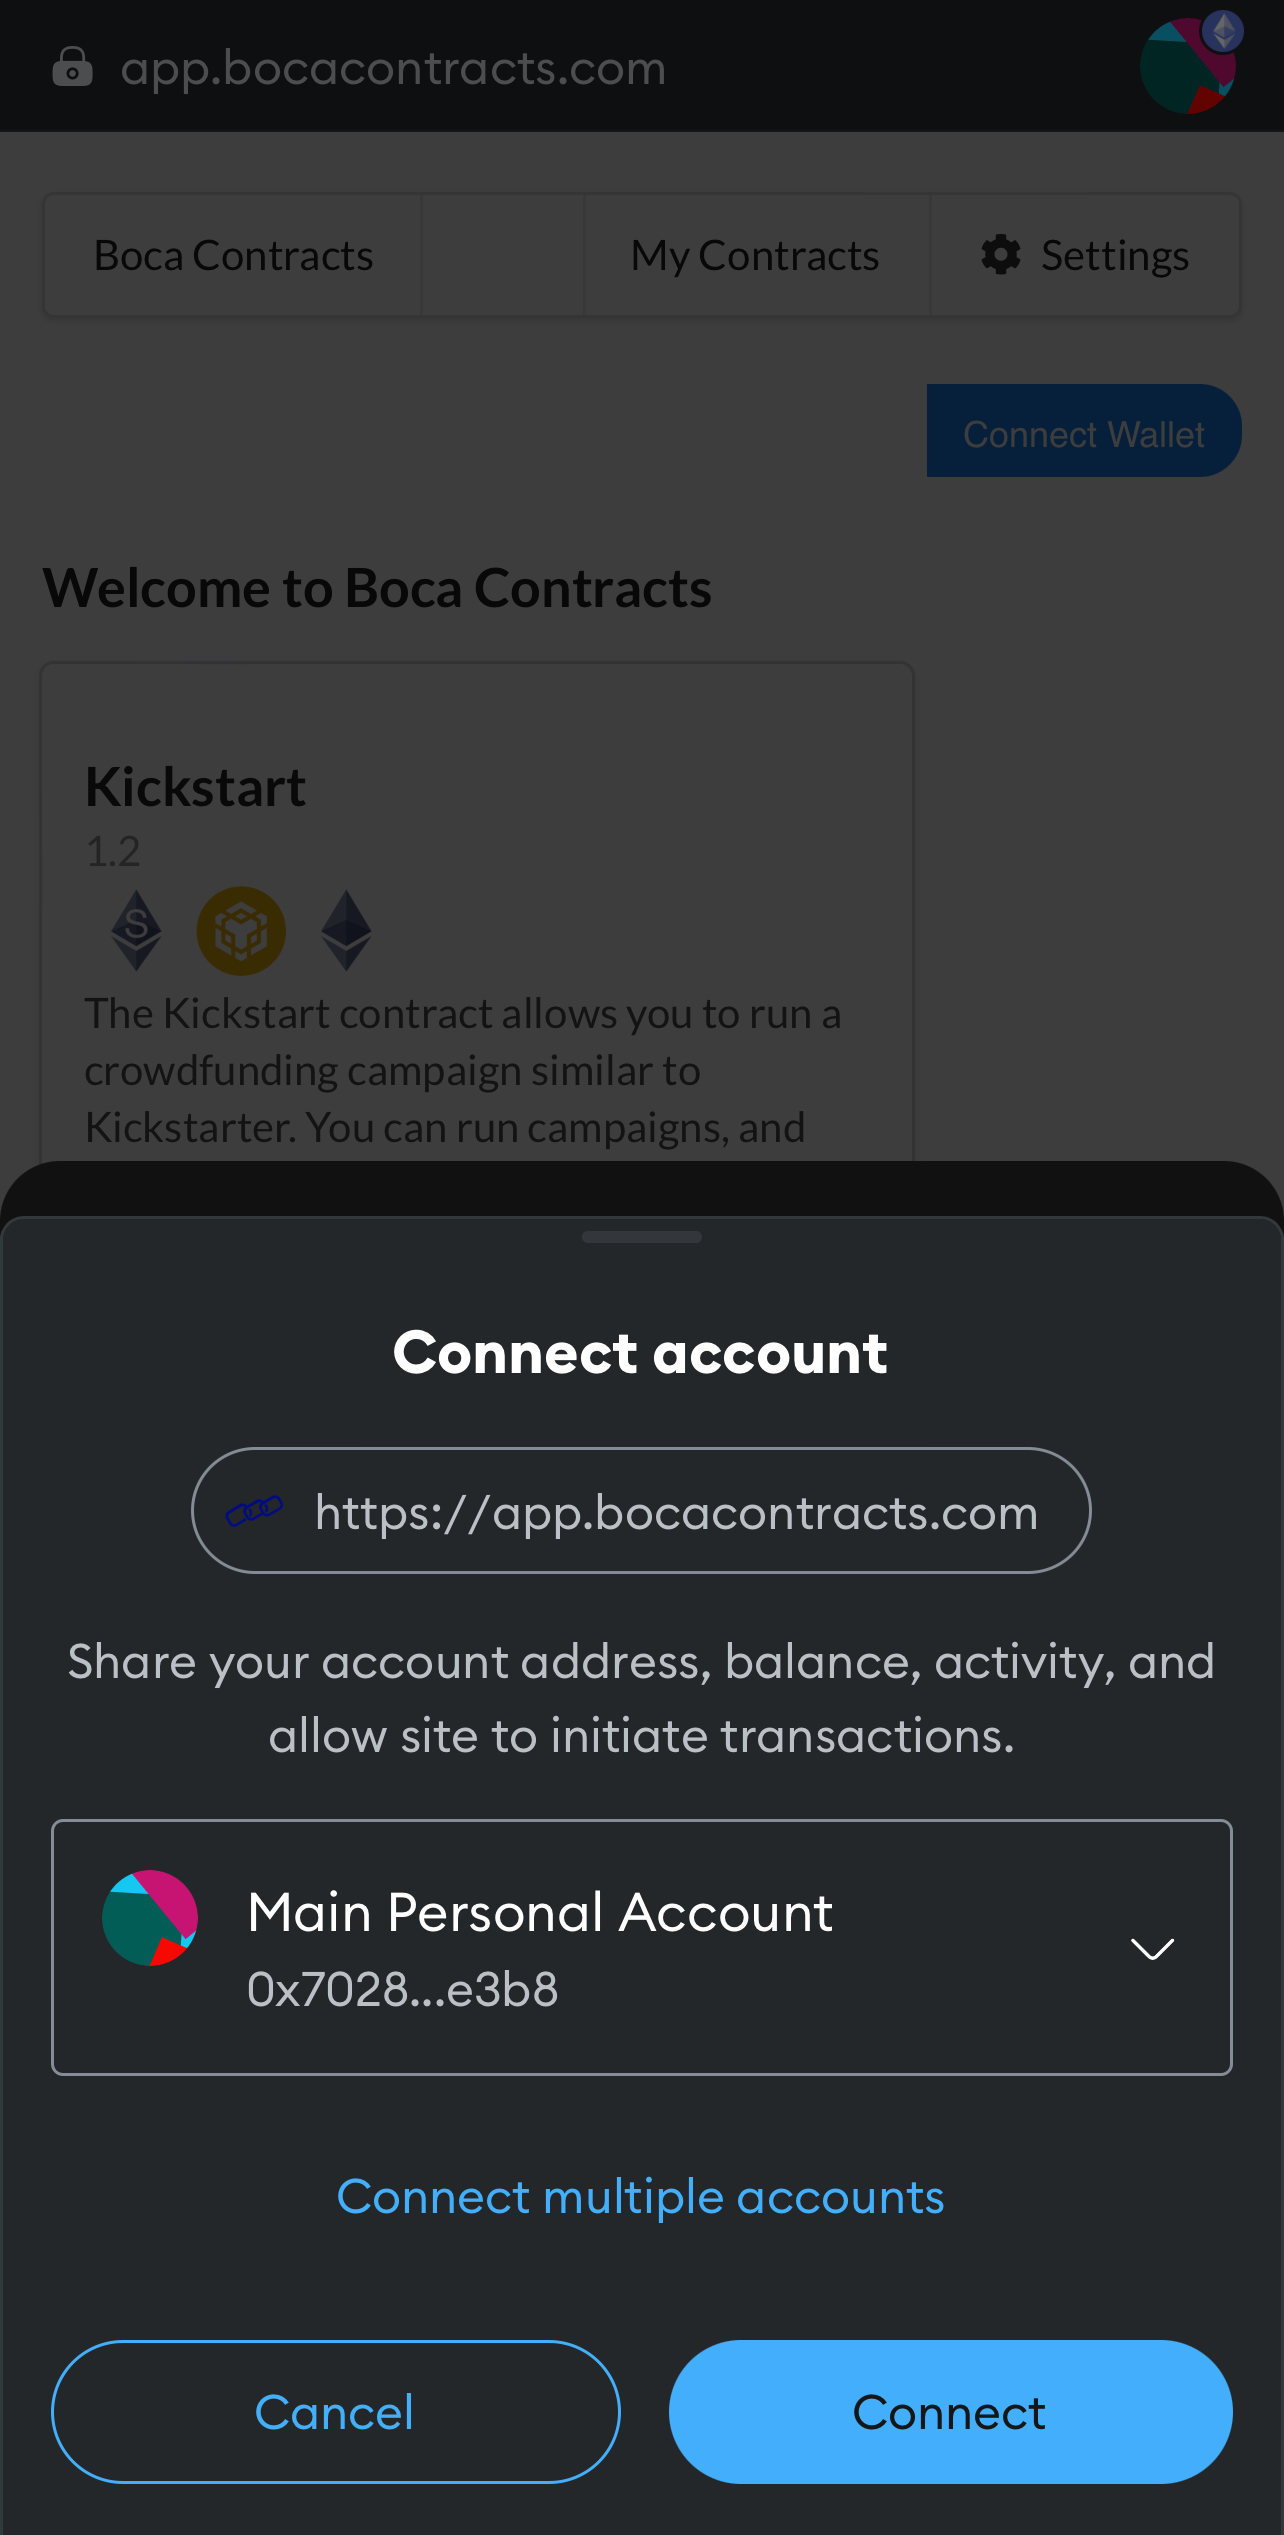The height and width of the screenshot is (2535, 1284).
Task: Expand the account selector chevron
Action: point(1152,1948)
